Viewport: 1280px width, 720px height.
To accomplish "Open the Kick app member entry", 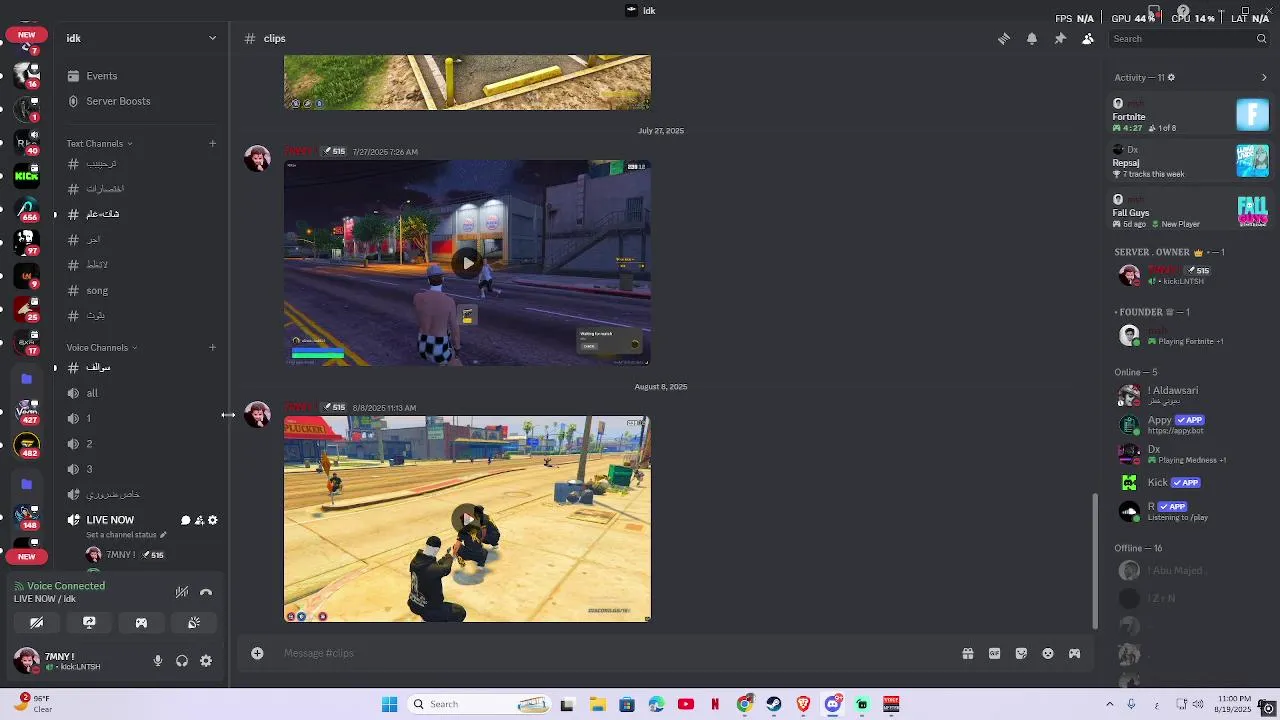I will click(x=1190, y=482).
